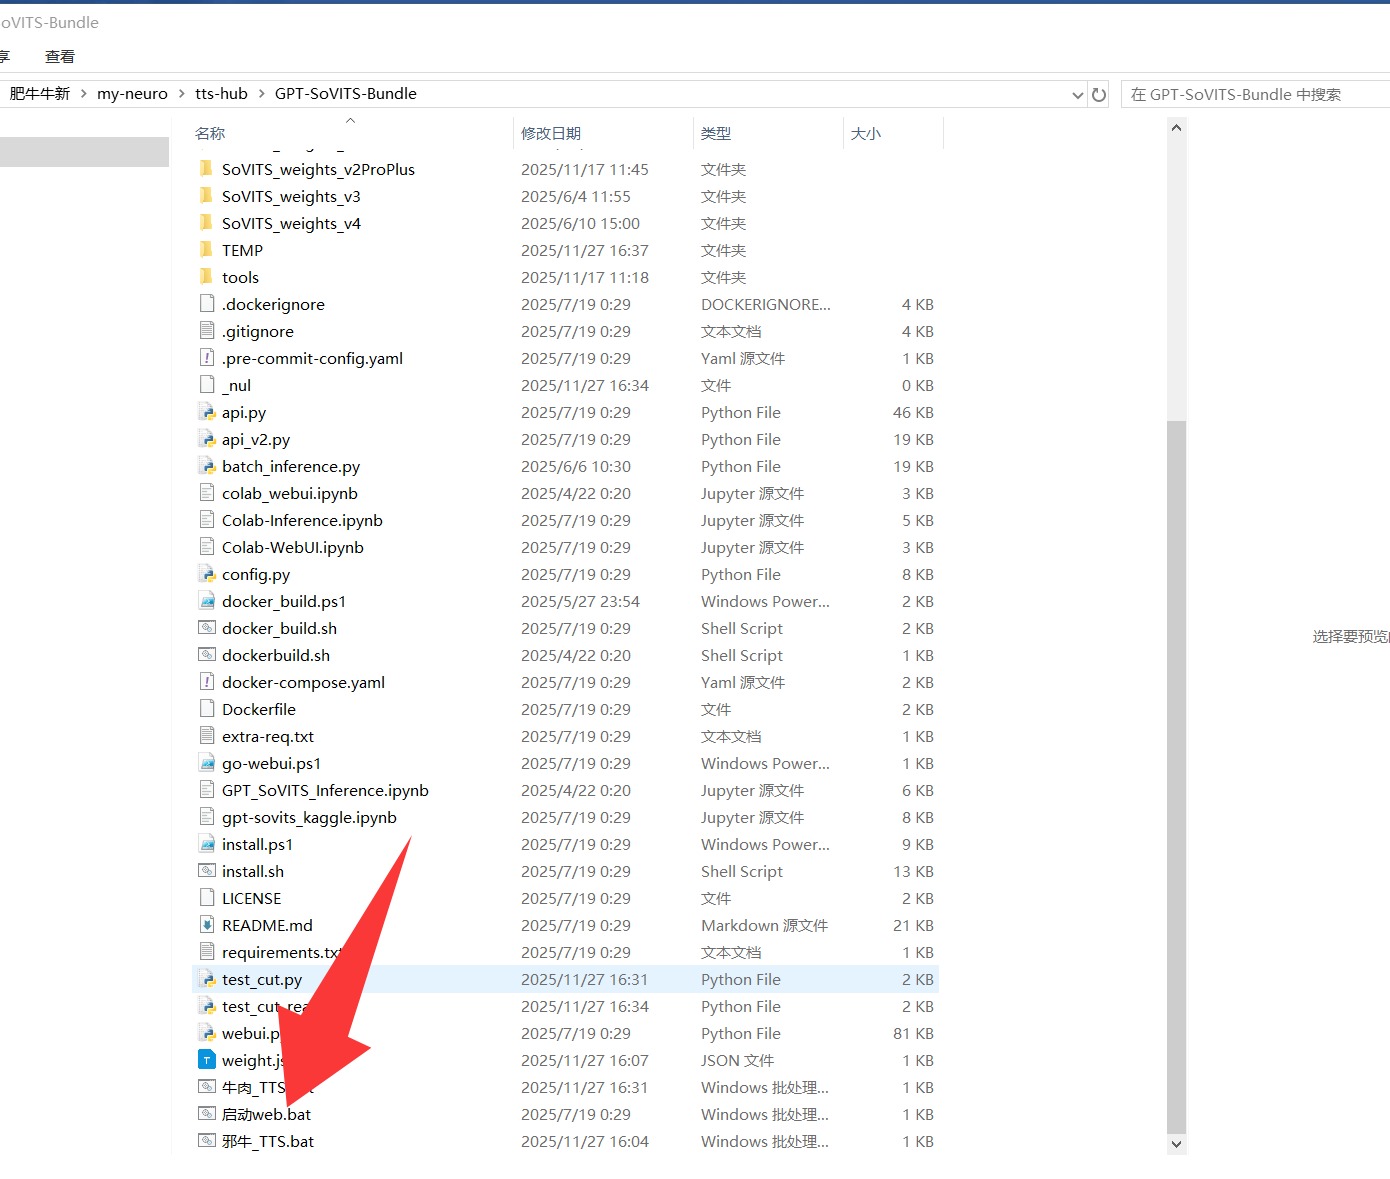Click the refresh icon beside the address bar
This screenshot has height=1179, width=1390.
(1099, 95)
